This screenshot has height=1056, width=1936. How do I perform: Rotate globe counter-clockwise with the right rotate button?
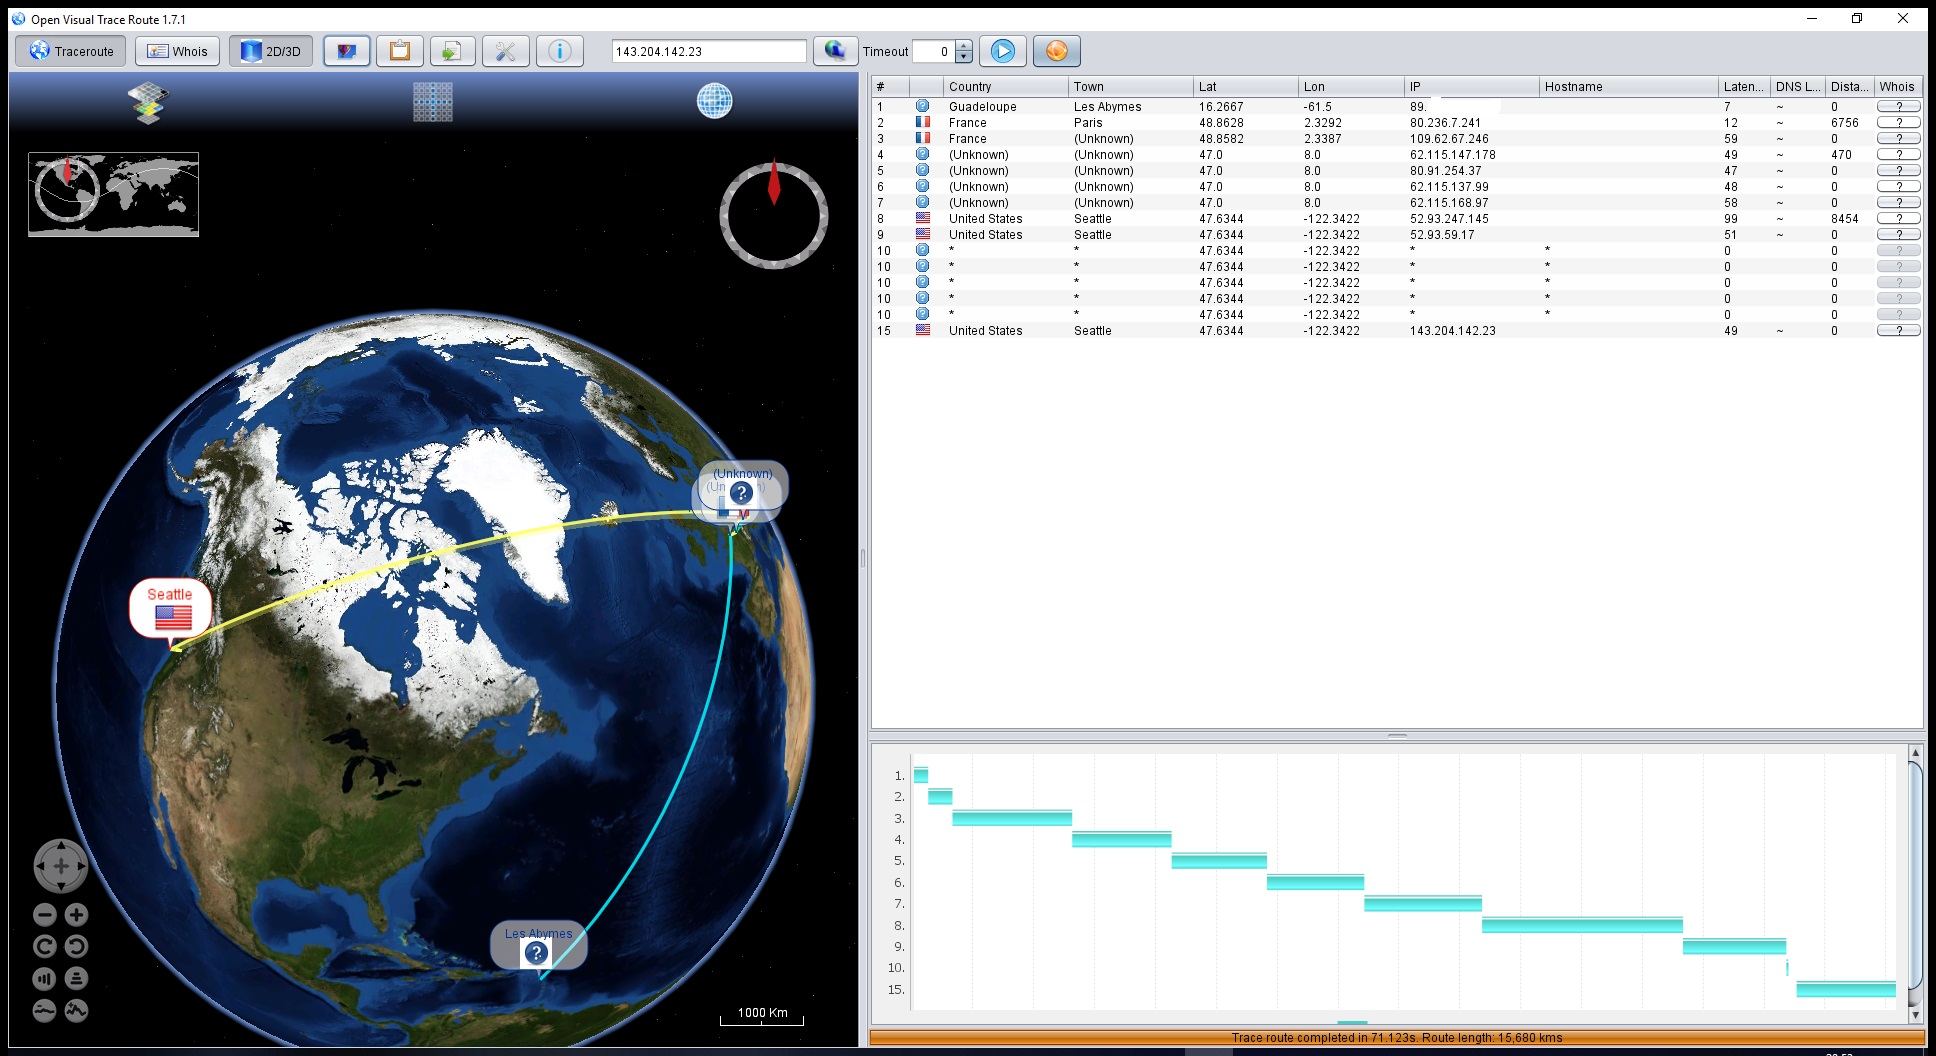(77, 947)
